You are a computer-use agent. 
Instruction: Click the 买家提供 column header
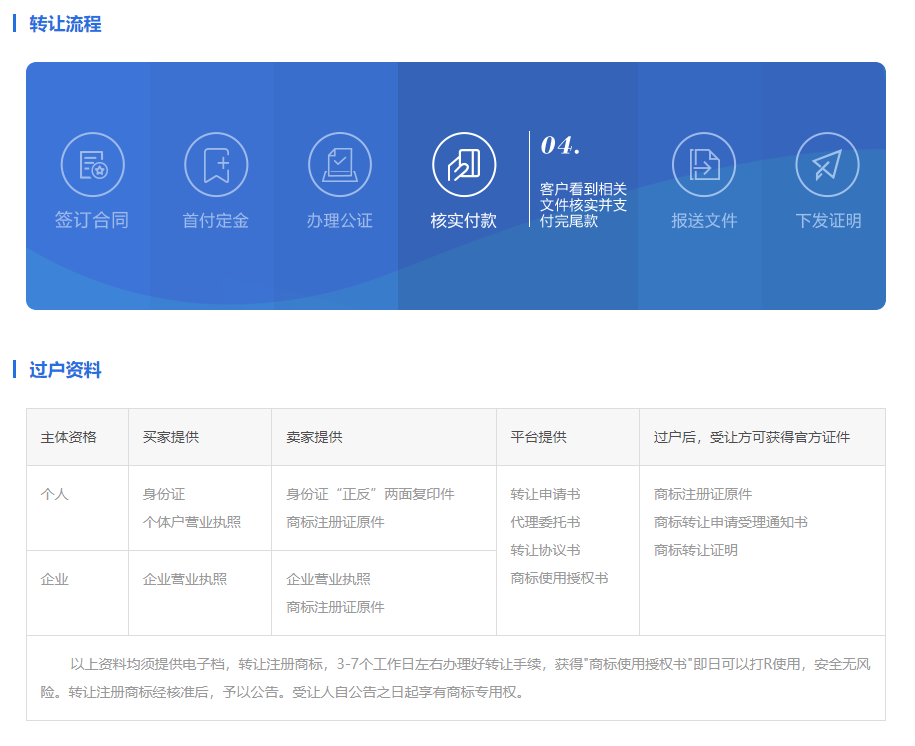(x=171, y=437)
